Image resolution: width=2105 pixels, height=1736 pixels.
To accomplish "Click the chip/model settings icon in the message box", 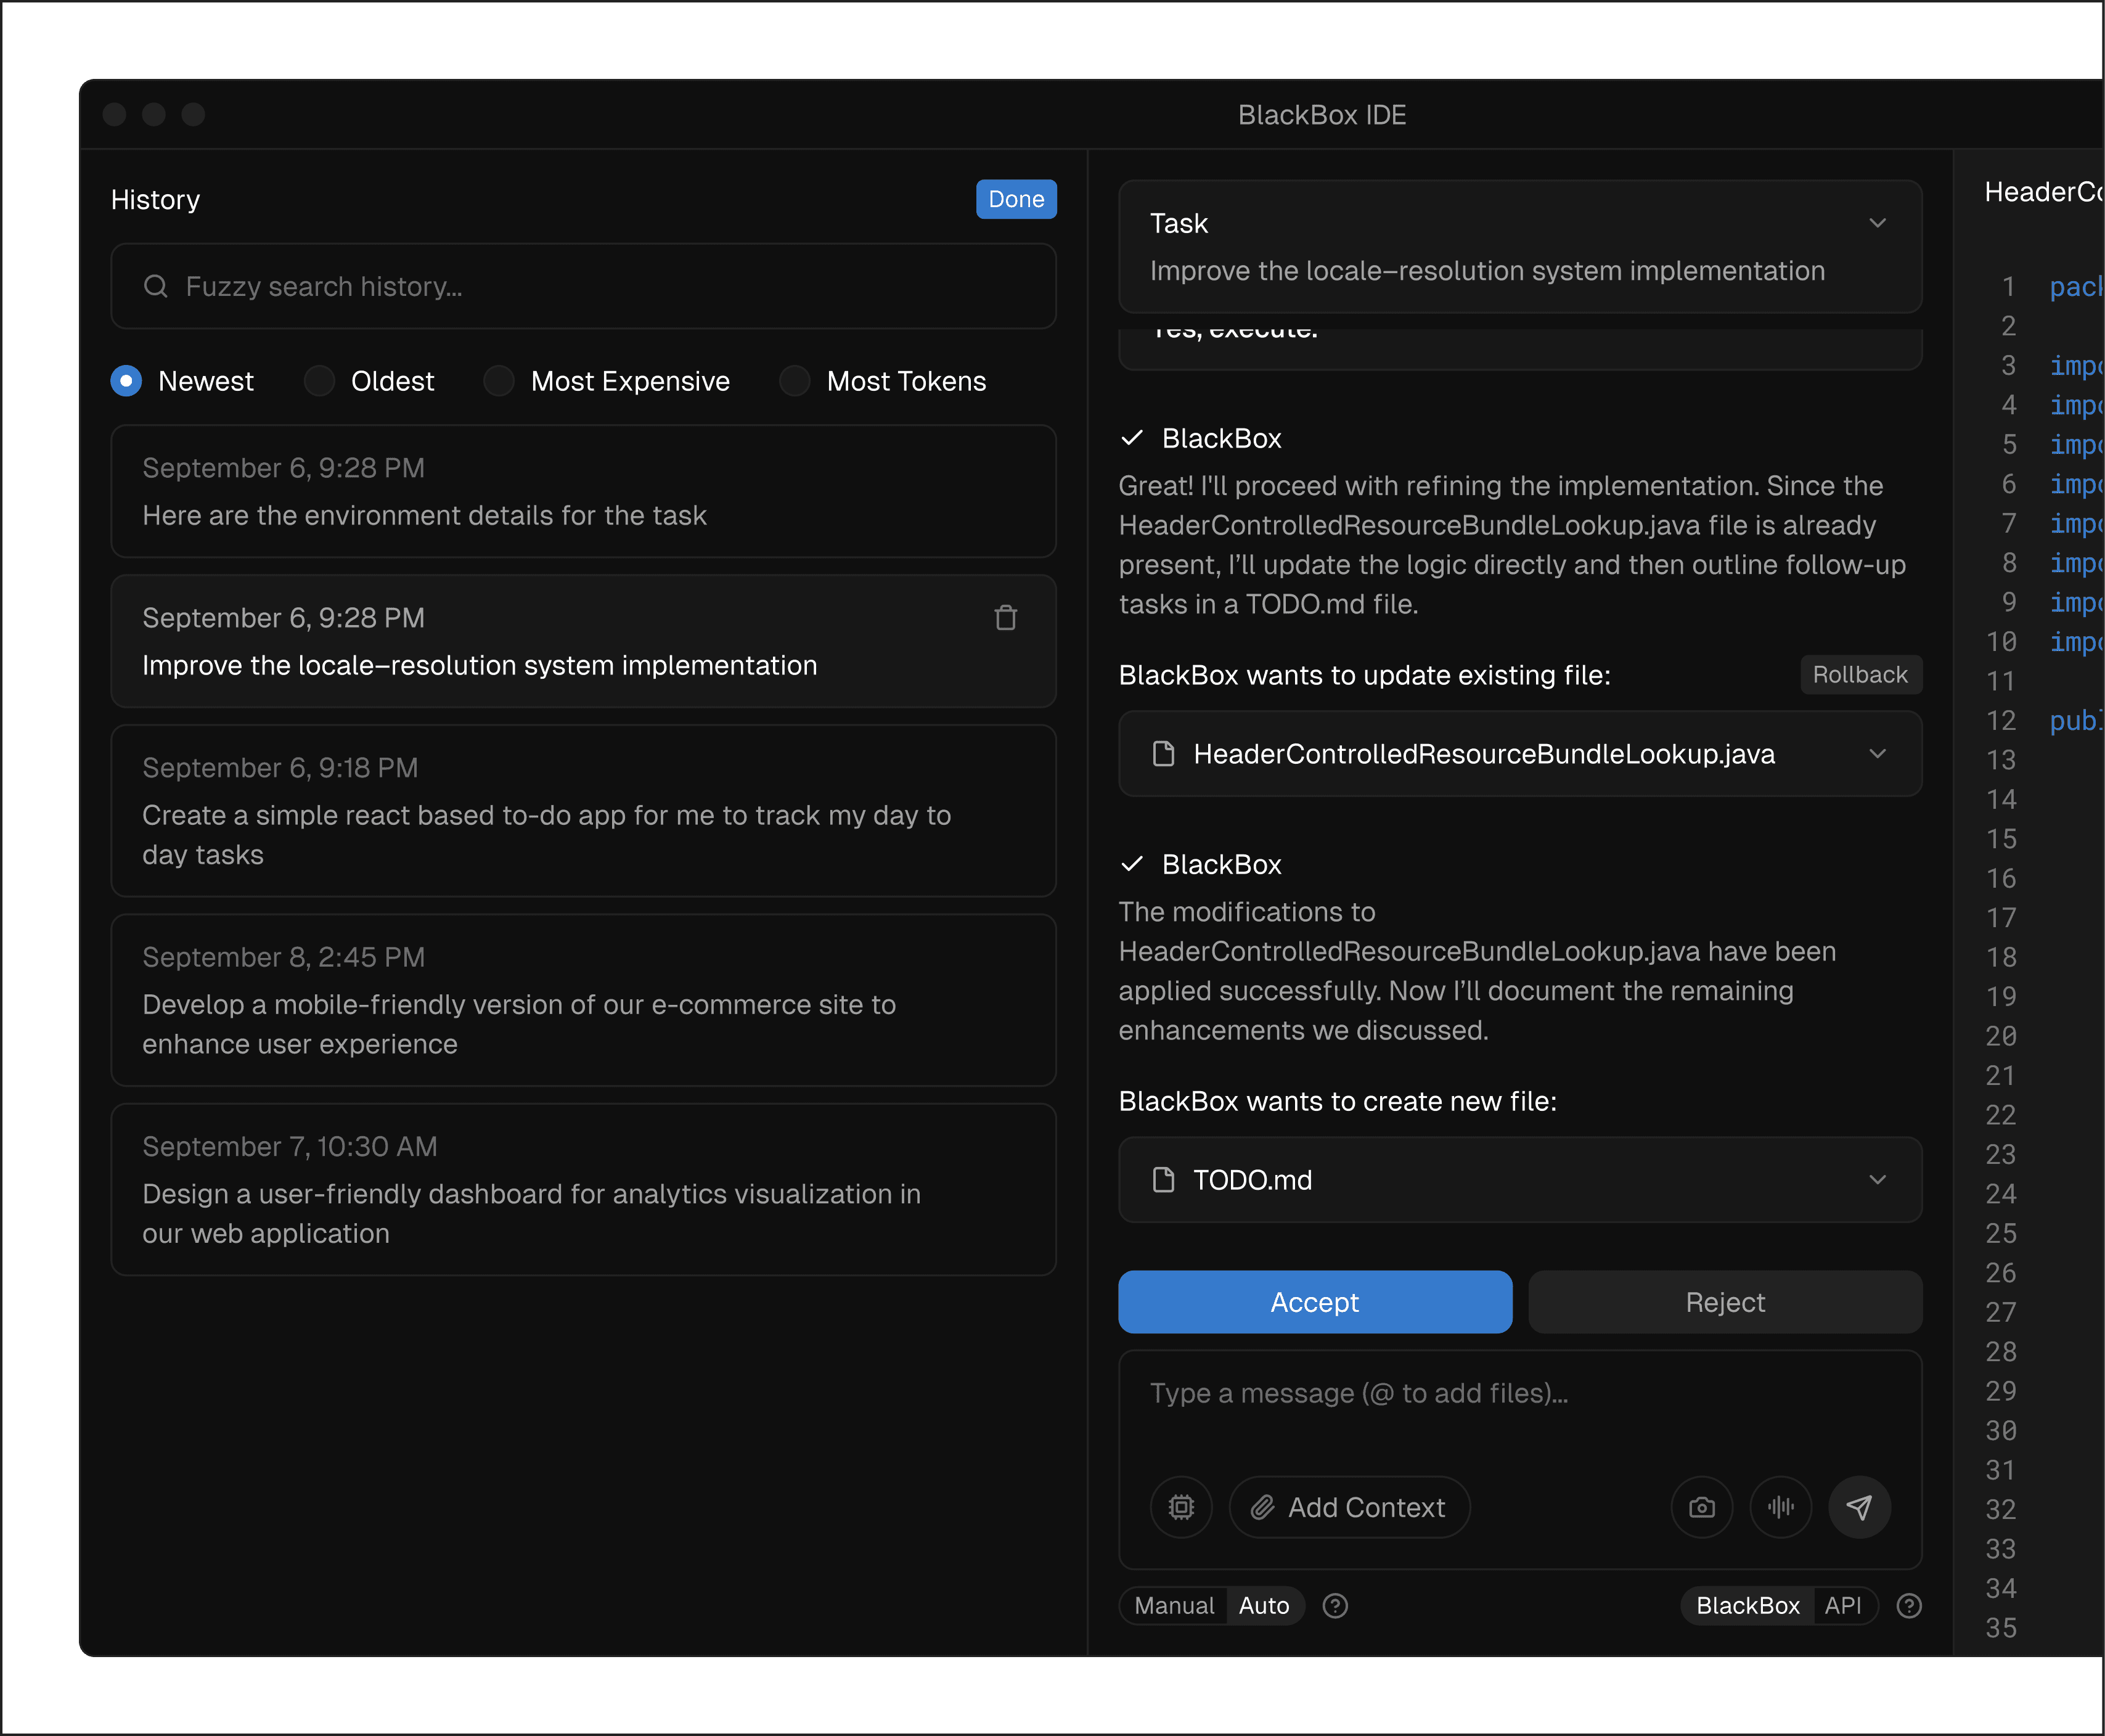I will click(1181, 1507).
